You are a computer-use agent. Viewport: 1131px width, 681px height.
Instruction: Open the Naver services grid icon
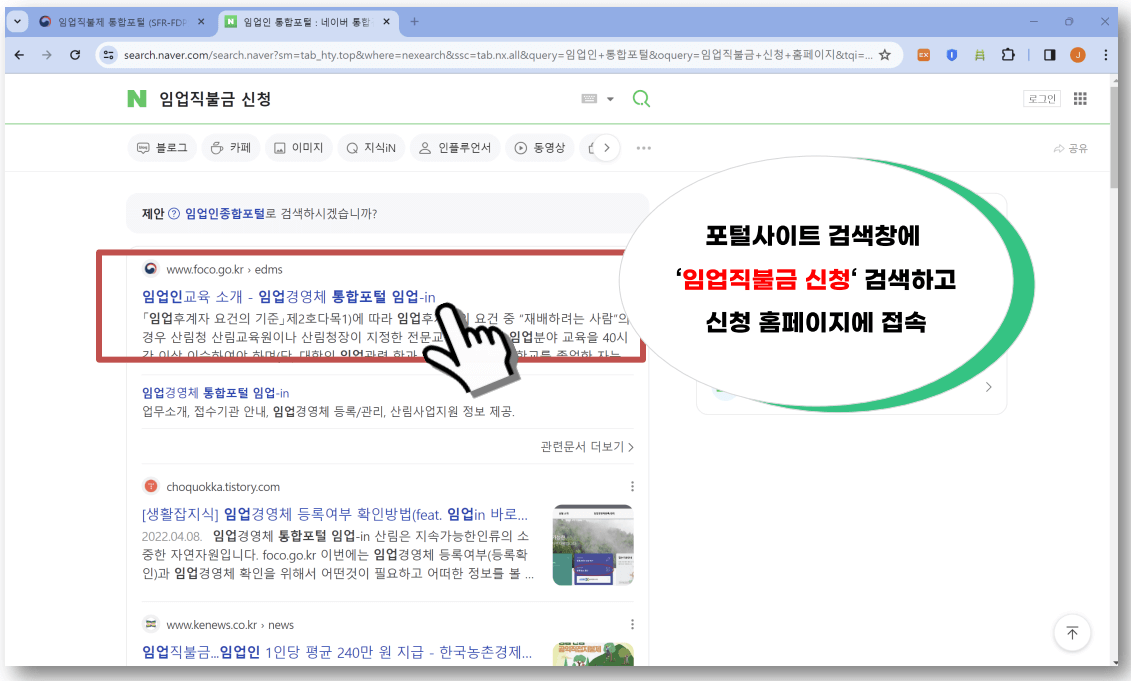(1080, 98)
